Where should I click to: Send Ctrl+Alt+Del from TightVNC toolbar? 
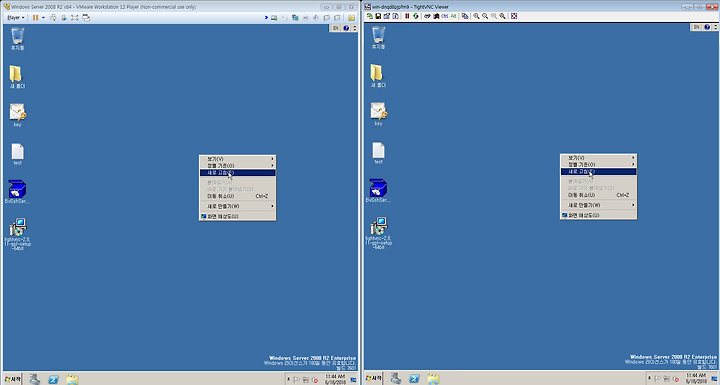(427, 16)
